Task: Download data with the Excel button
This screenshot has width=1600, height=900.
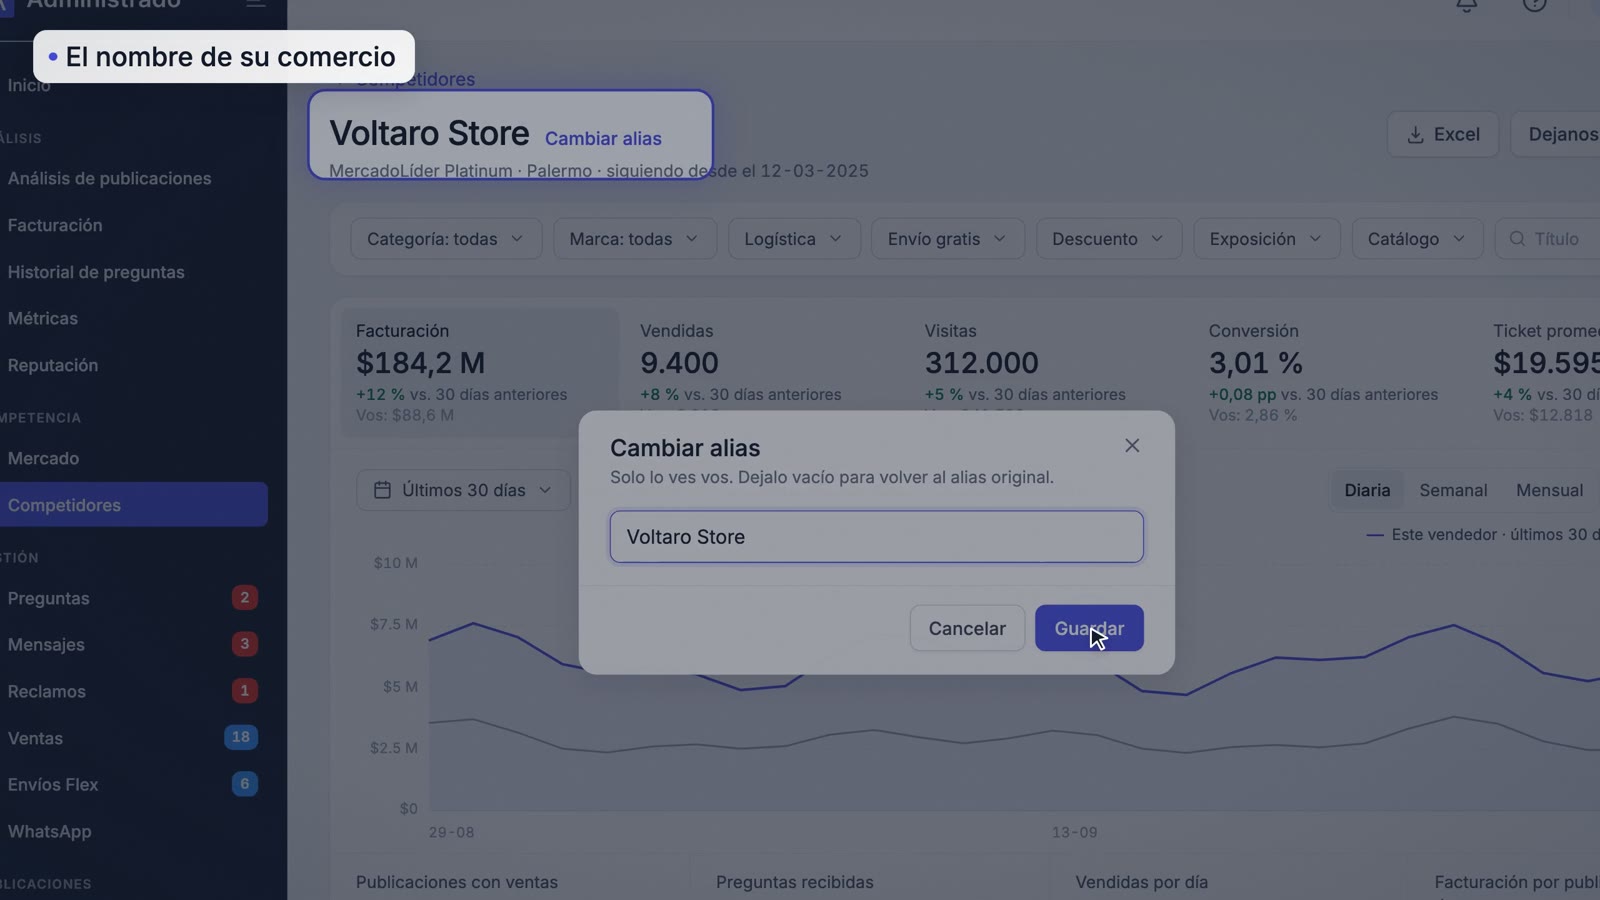Action: 1443,134
